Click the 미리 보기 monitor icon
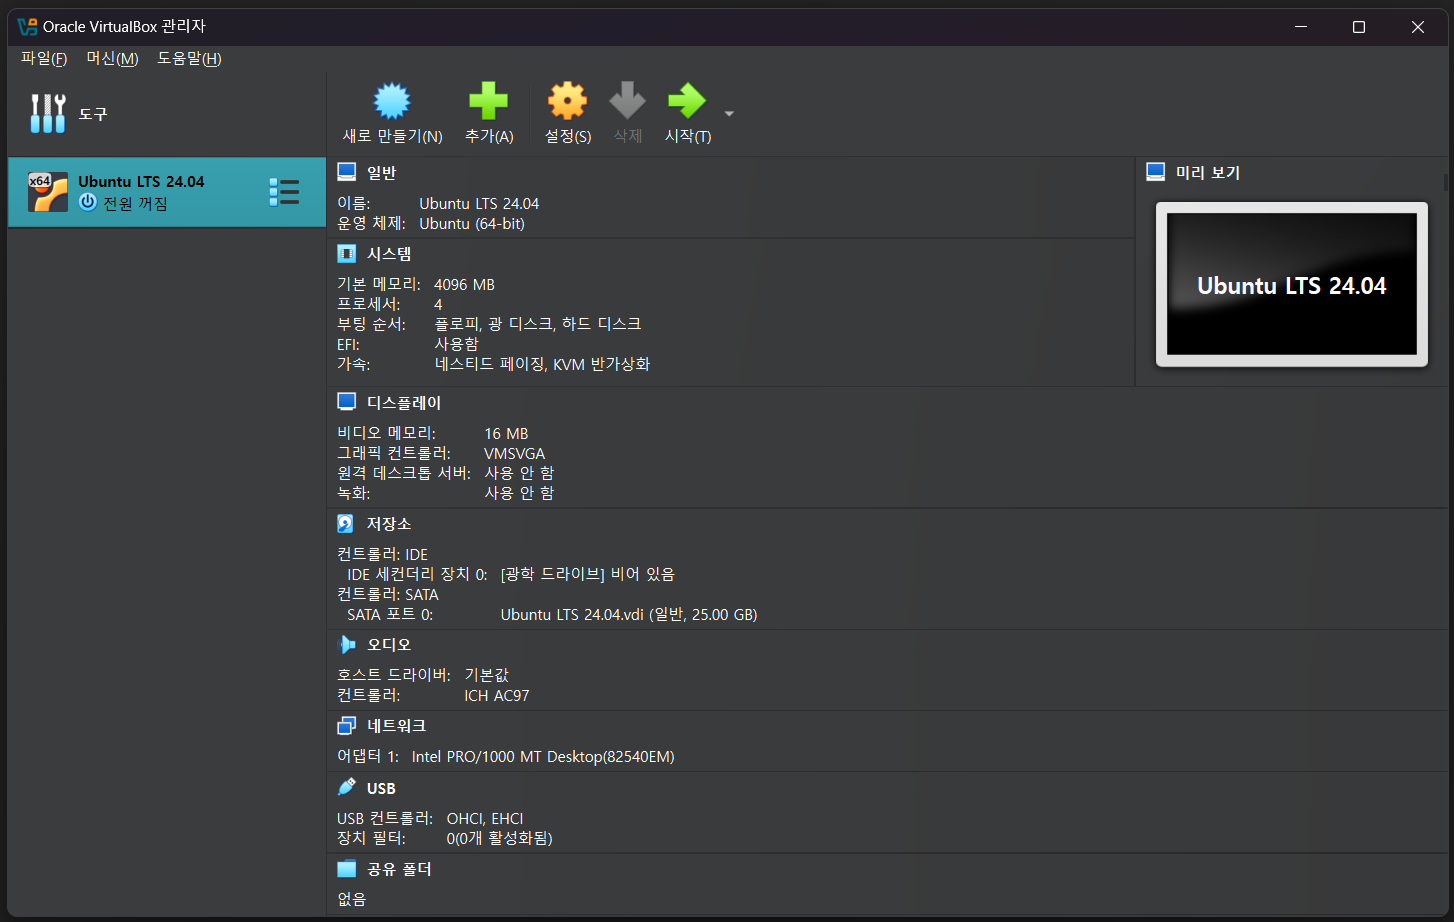Image resolution: width=1454 pixels, height=922 pixels. pos(1156,172)
